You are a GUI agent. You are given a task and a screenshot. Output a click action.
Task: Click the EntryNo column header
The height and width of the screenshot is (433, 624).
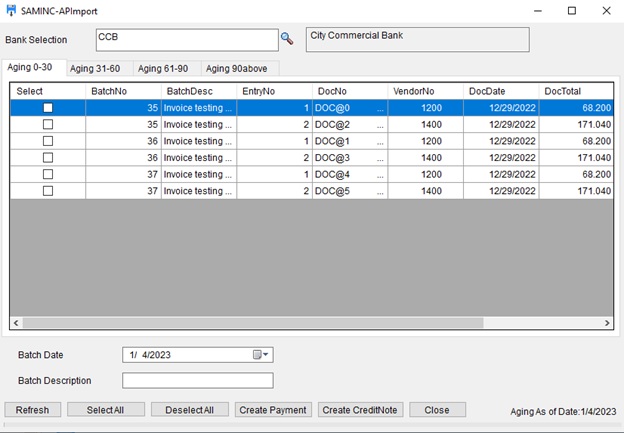point(275,91)
